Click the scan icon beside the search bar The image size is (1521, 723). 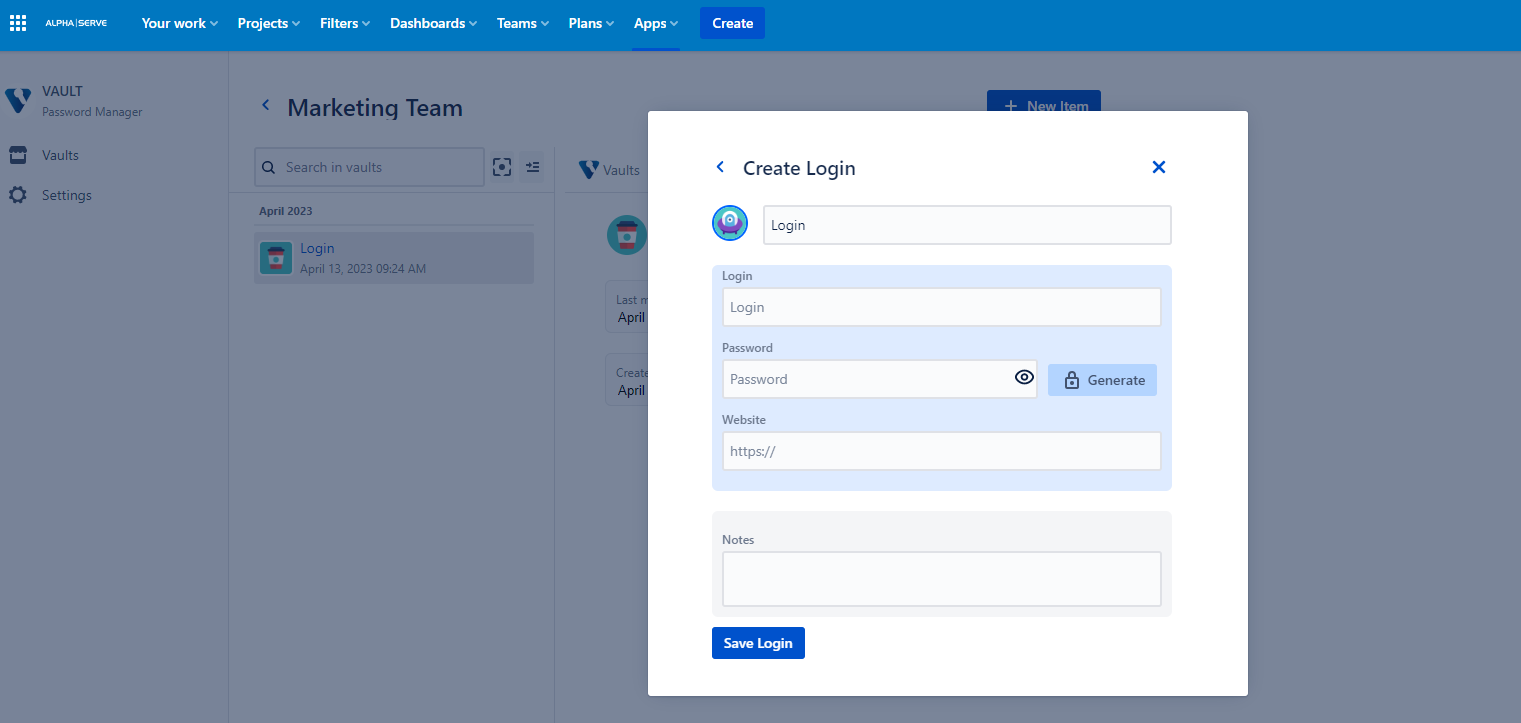(502, 167)
